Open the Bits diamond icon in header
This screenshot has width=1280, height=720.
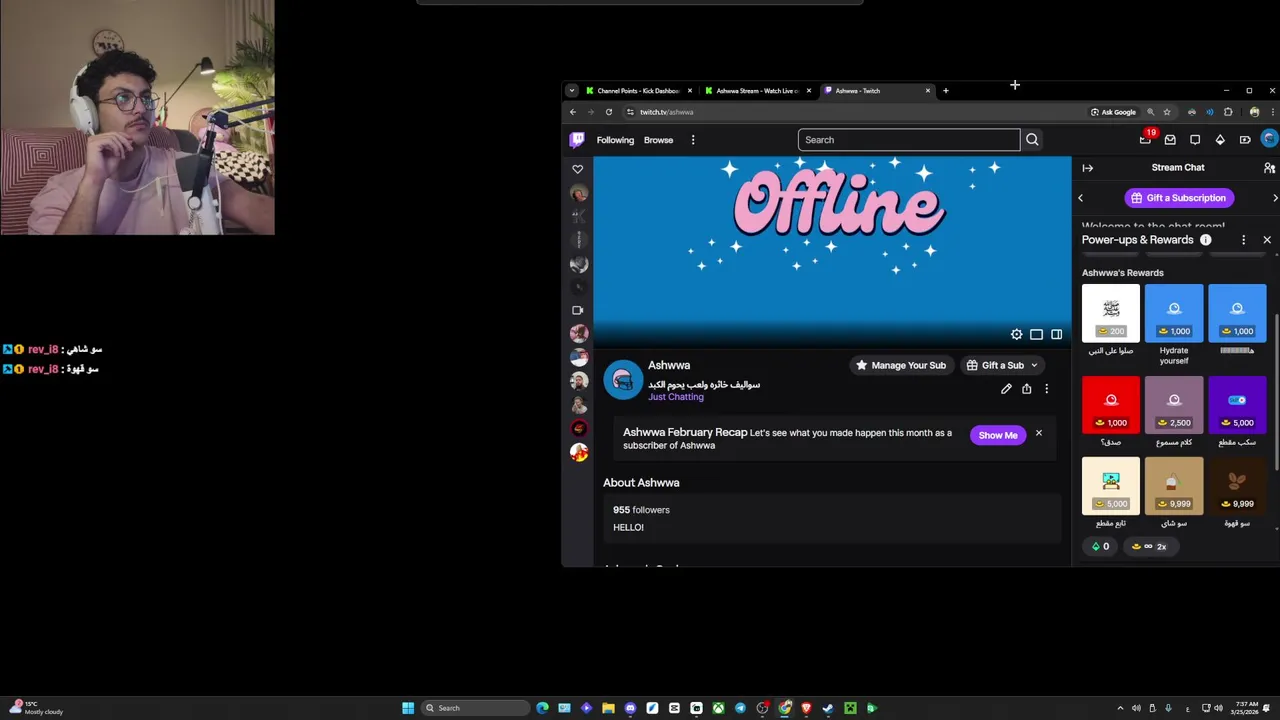pyautogui.click(x=1220, y=140)
